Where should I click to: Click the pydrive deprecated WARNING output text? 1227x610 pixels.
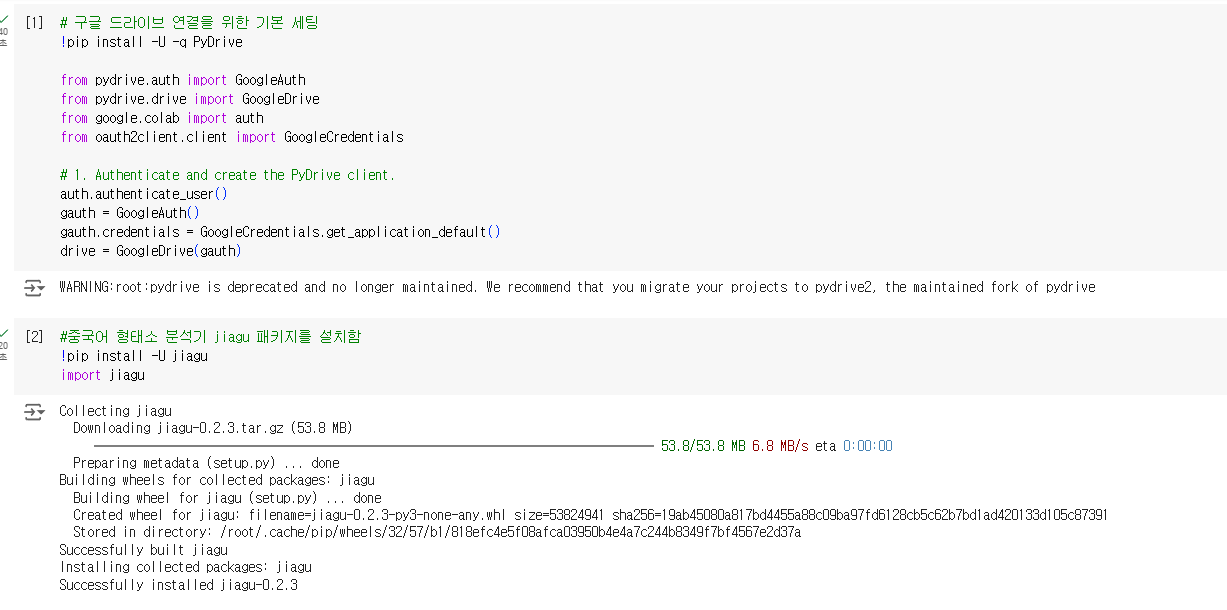point(577,287)
